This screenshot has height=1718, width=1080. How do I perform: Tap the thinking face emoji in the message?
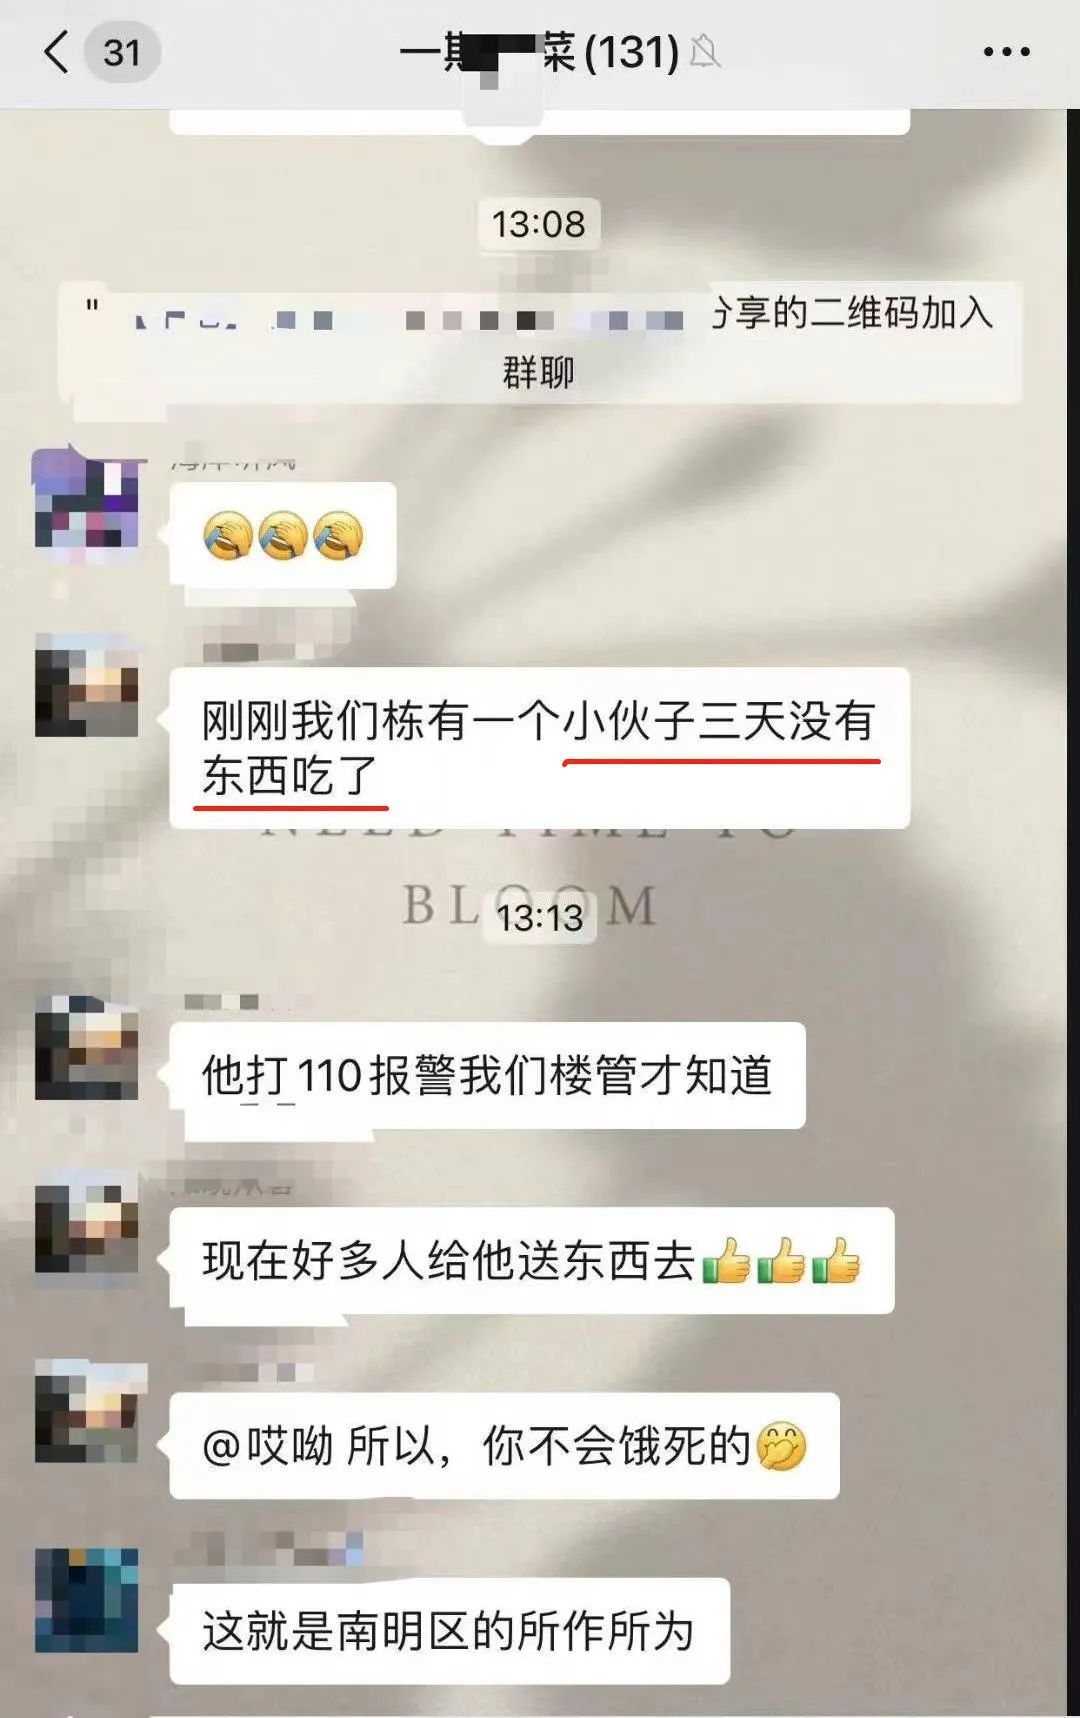pyautogui.click(x=782, y=1446)
